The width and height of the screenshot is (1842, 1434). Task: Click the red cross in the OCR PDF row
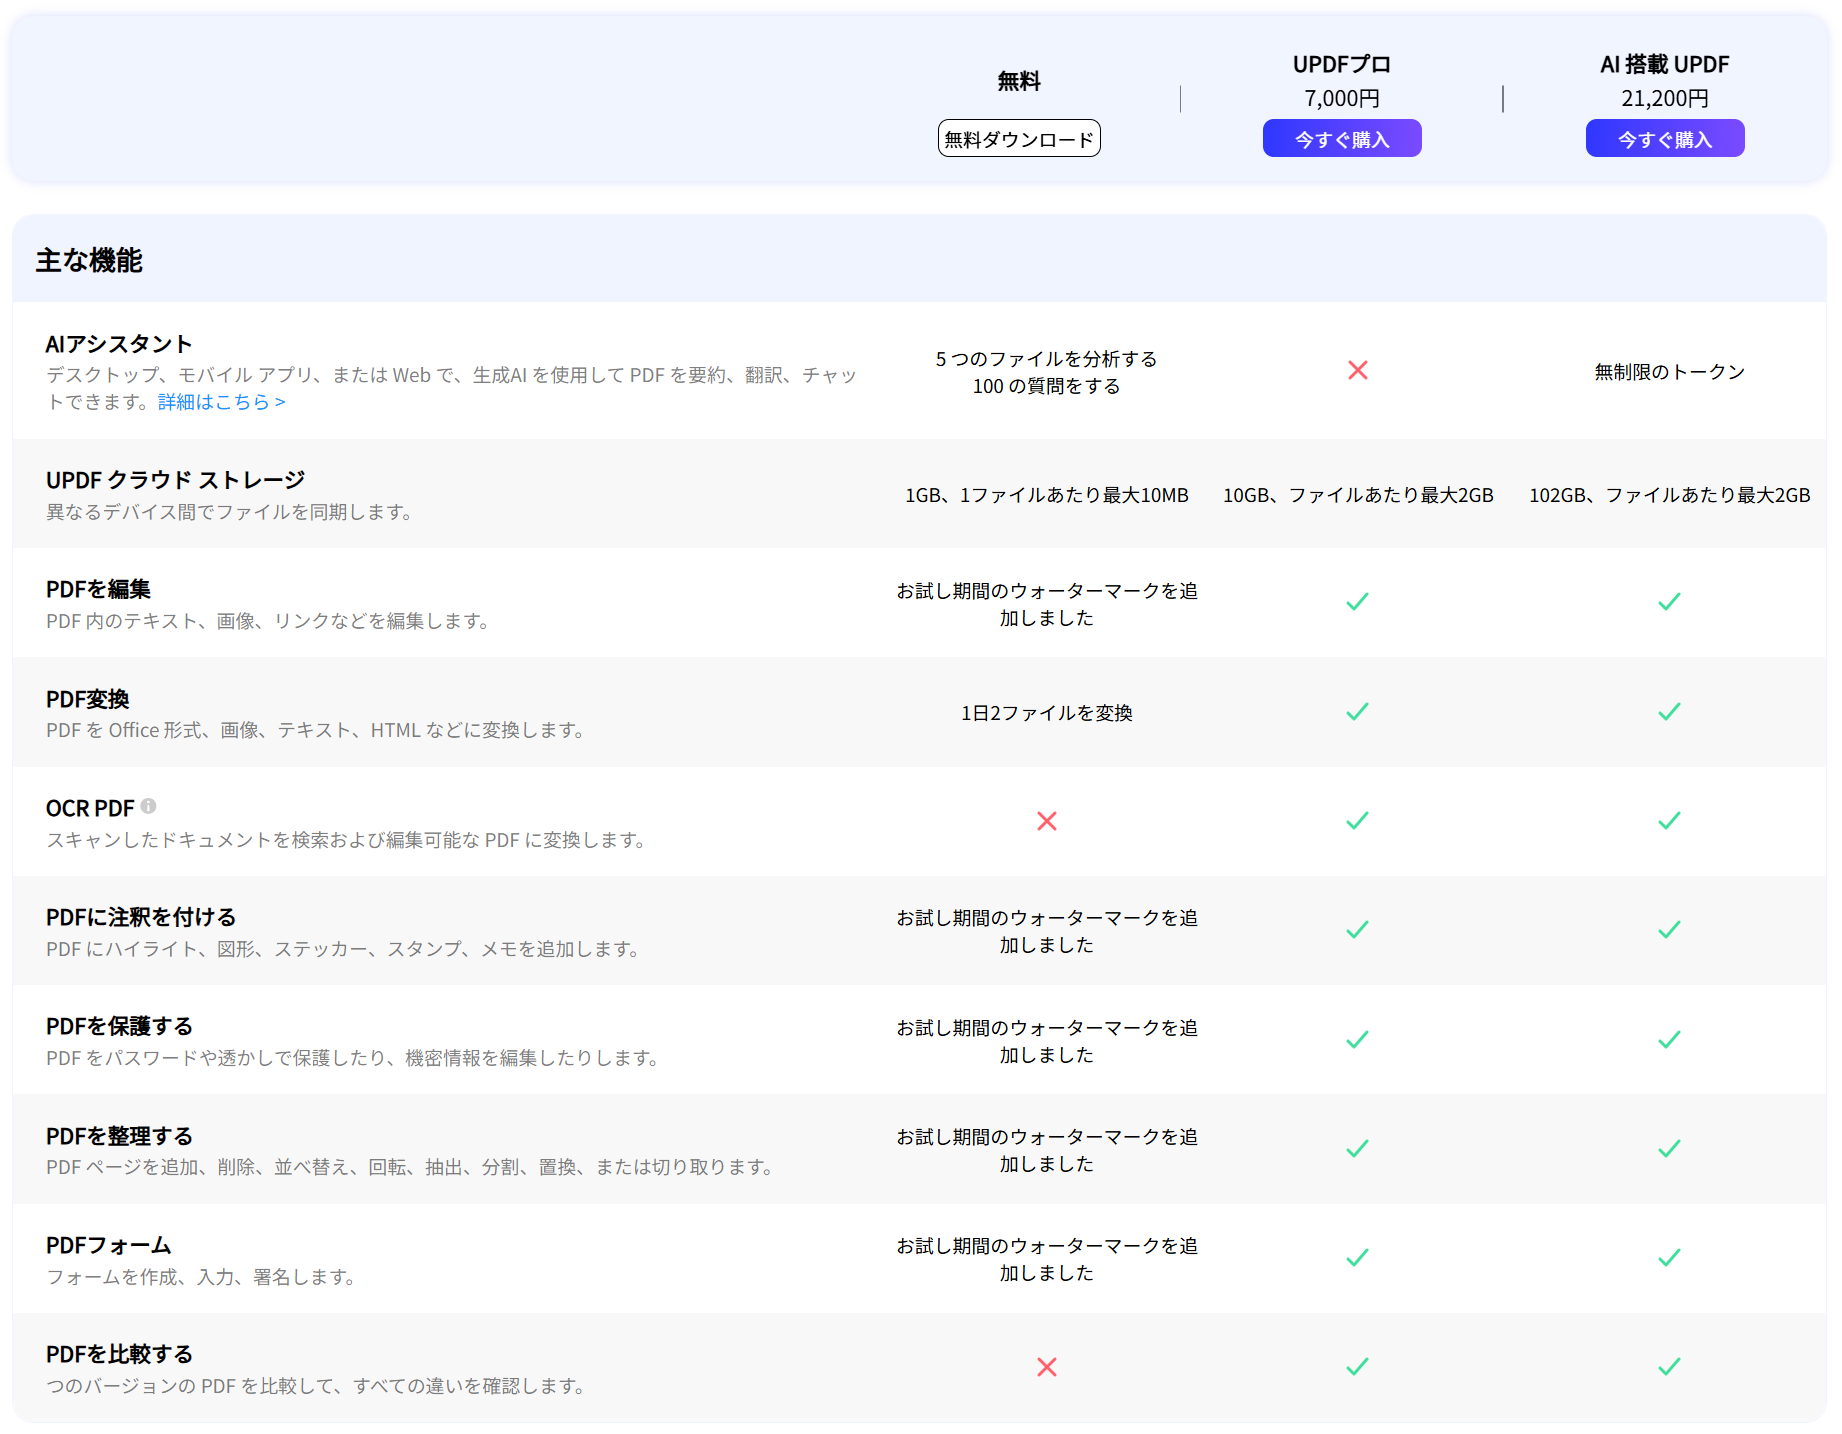[1047, 821]
